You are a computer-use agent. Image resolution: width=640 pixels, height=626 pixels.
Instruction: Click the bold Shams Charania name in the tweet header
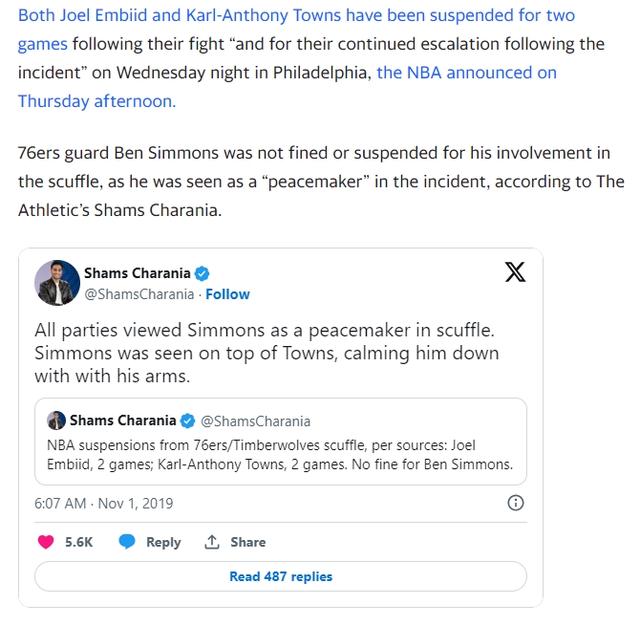click(x=135, y=273)
